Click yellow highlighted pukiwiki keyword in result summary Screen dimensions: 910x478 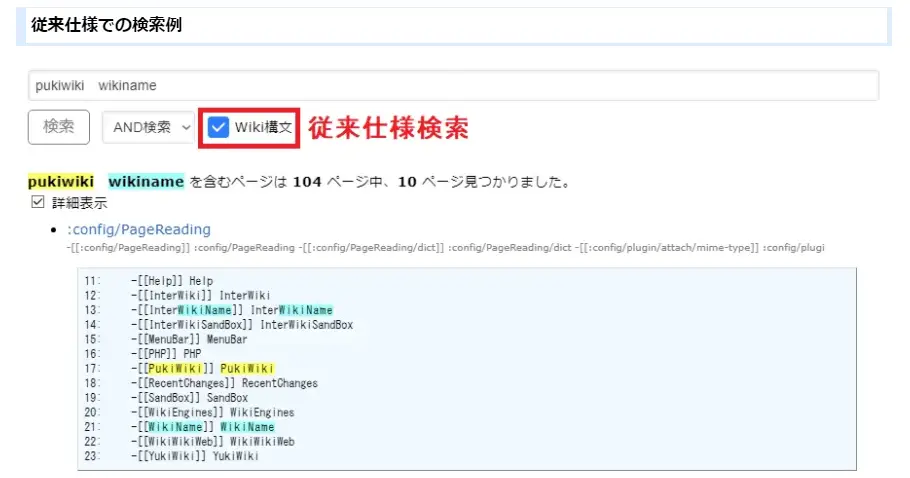61,182
